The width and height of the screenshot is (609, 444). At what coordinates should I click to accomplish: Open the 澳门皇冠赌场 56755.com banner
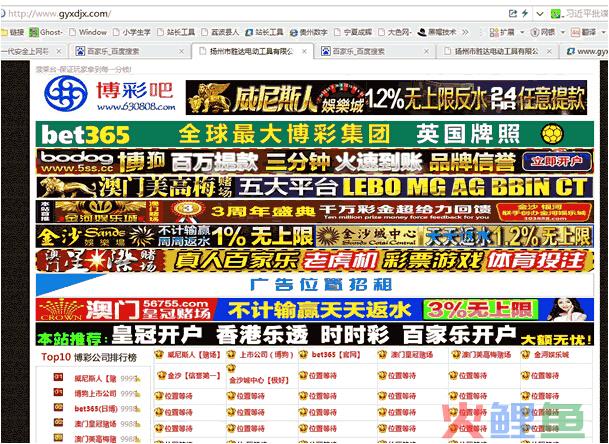pyautogui.click(x=315, y=310)
